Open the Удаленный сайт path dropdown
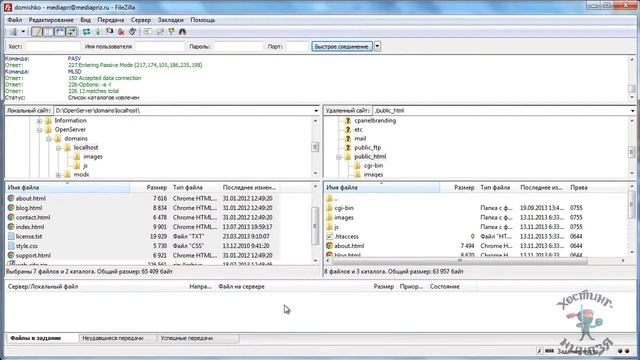The image size is (640, 360). click(632, 111)
